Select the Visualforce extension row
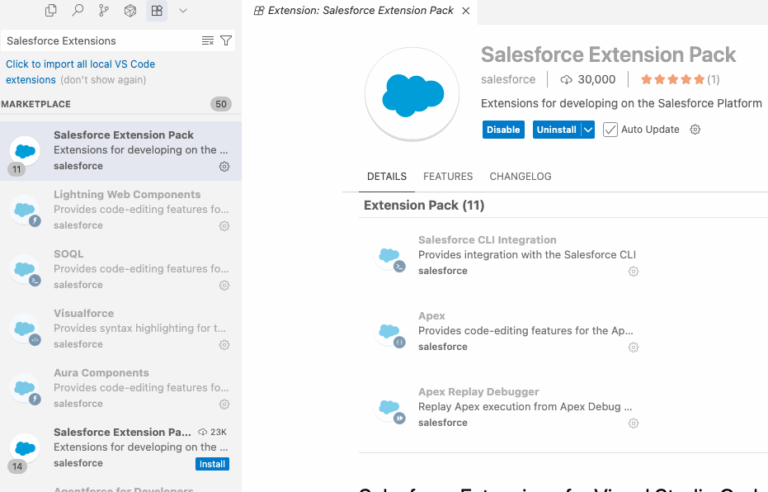Screen dimensions: 768x492 [x=120, y=329]
